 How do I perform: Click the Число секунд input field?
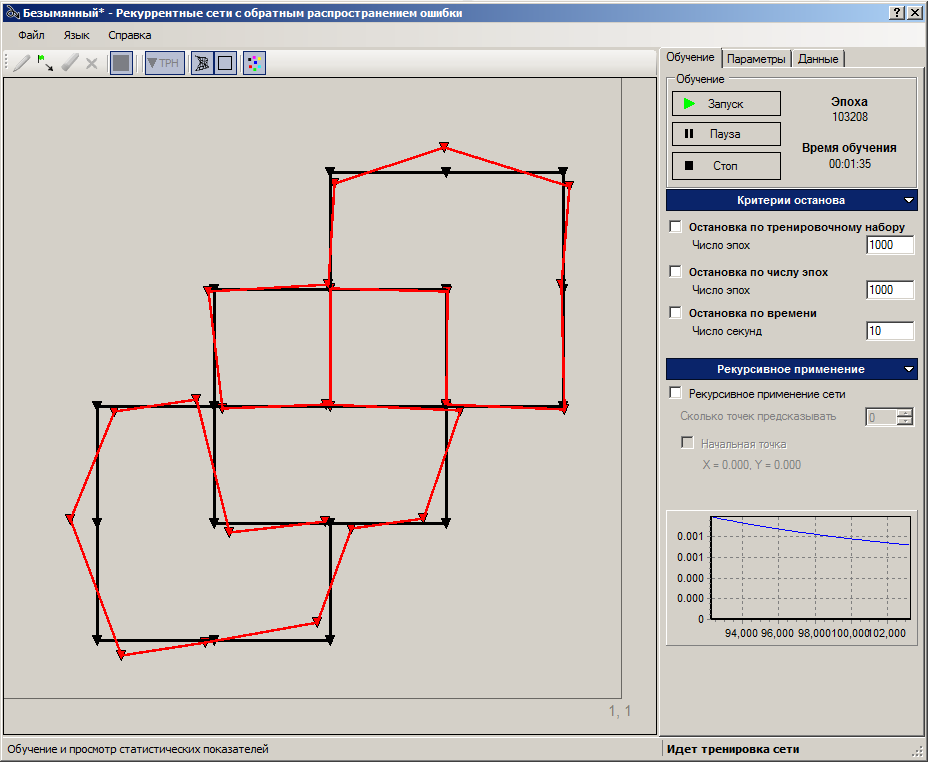point(889,331)
